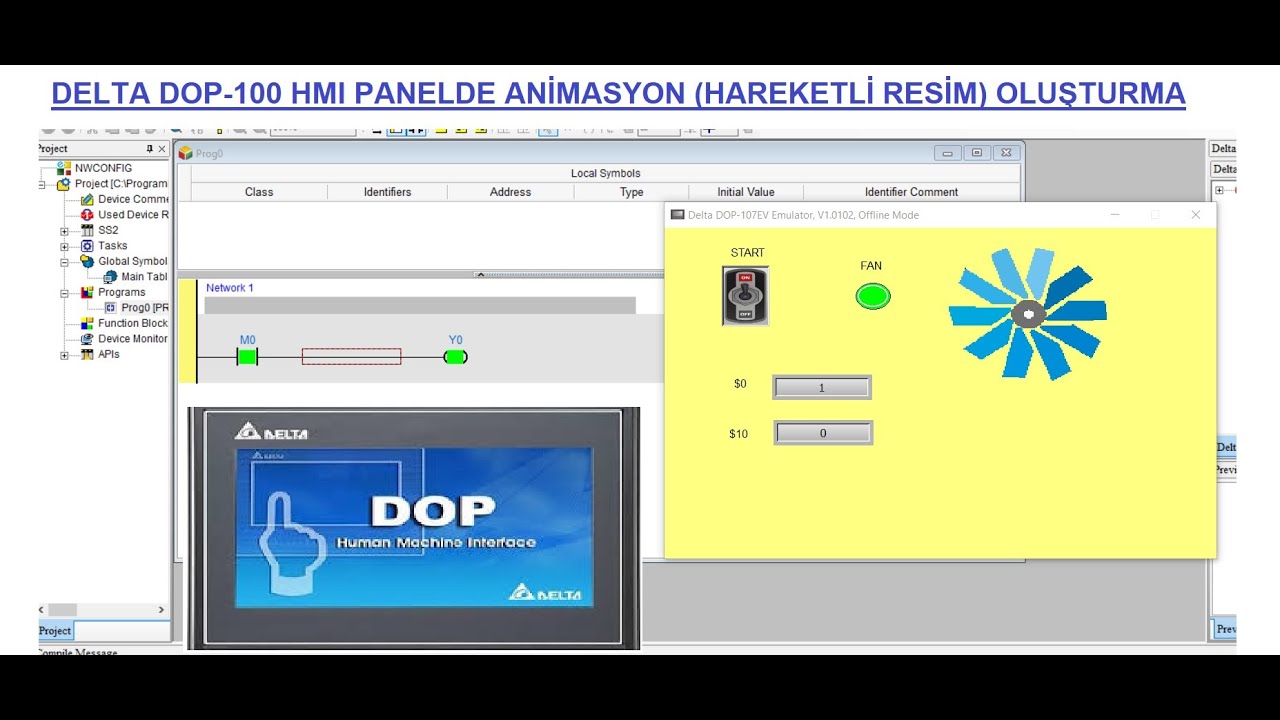
Task: Expand the SS2 tree node
Action: coord(64,231)
